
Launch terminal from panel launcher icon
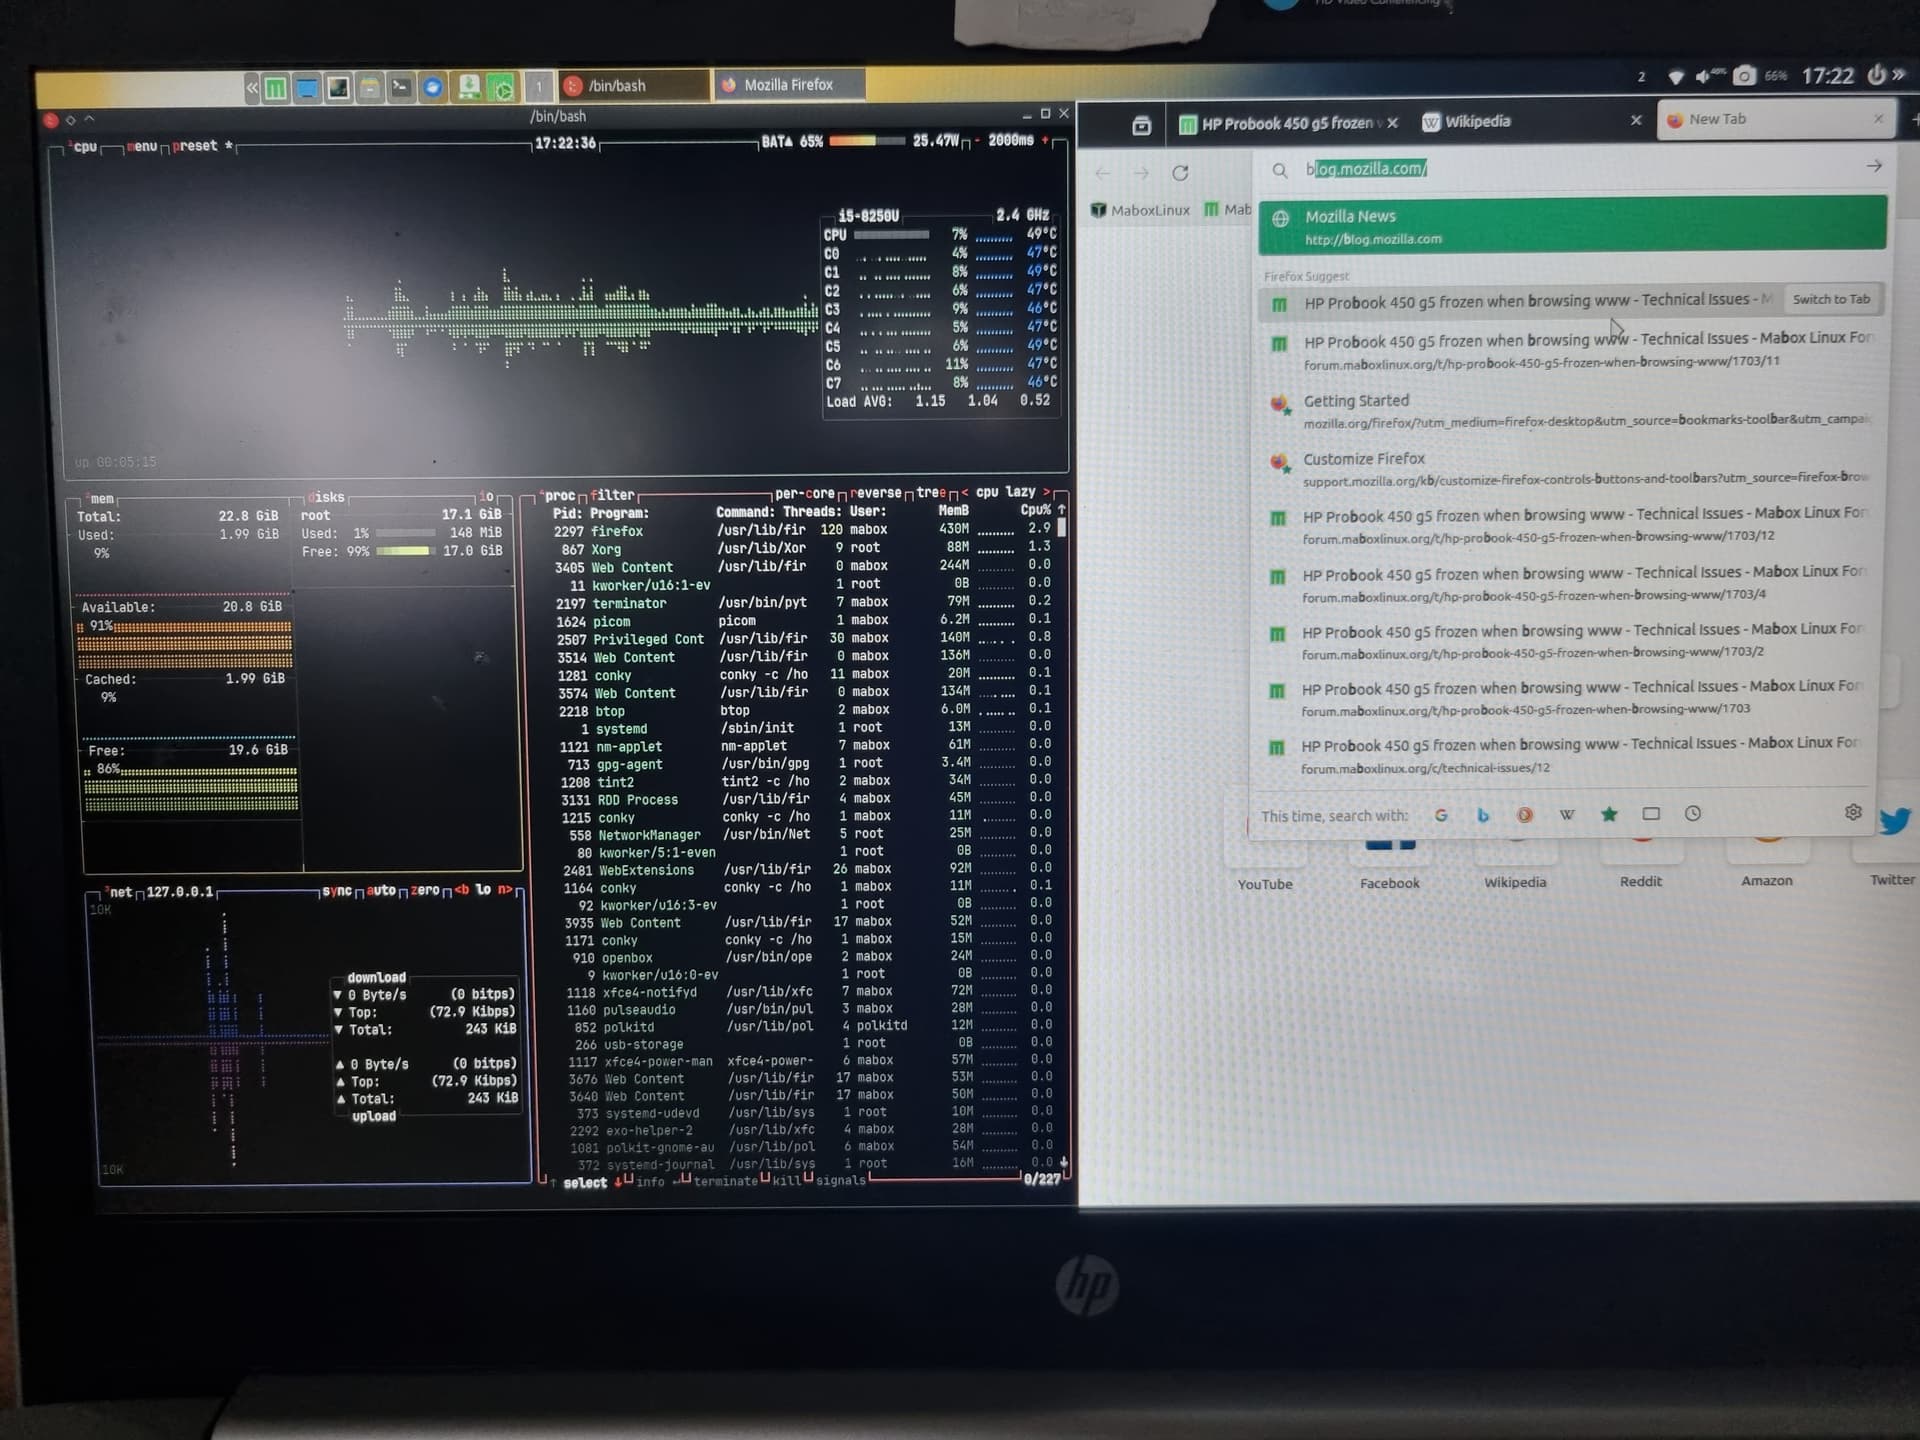pyautogui.click(x=401, y=87)
